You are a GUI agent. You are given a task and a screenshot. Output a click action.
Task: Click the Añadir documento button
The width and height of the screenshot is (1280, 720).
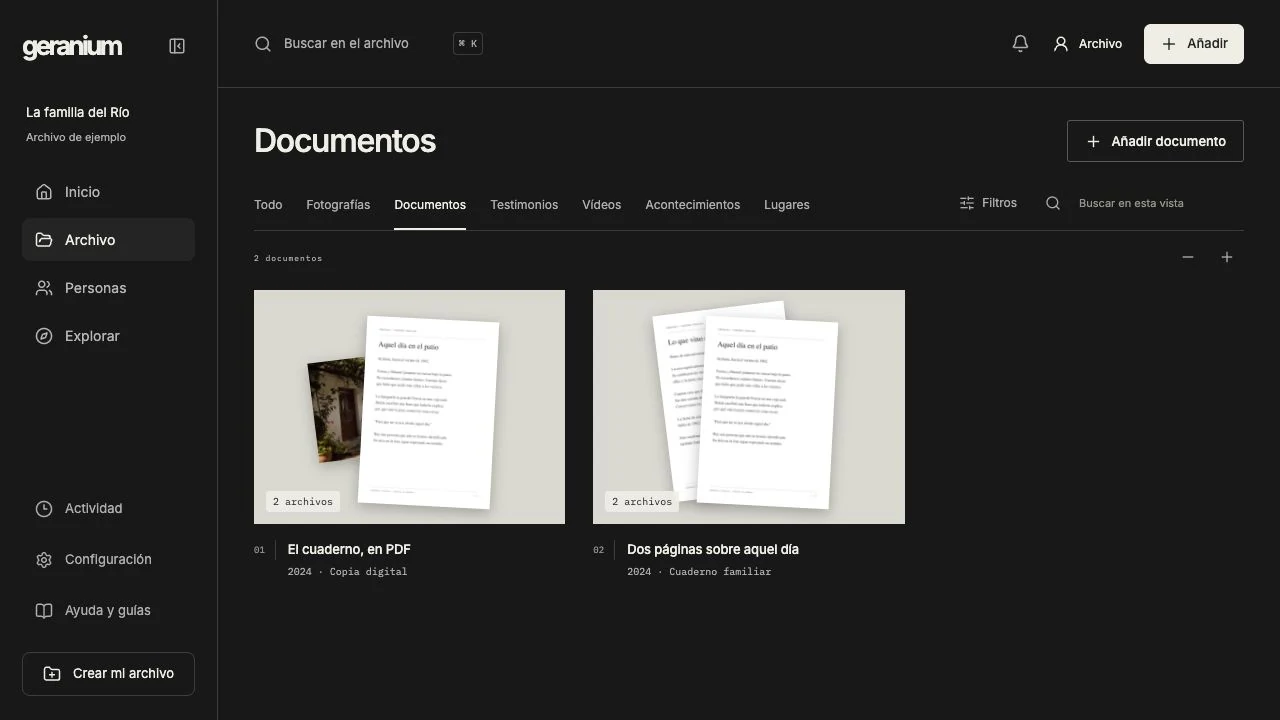(1155, 141)
